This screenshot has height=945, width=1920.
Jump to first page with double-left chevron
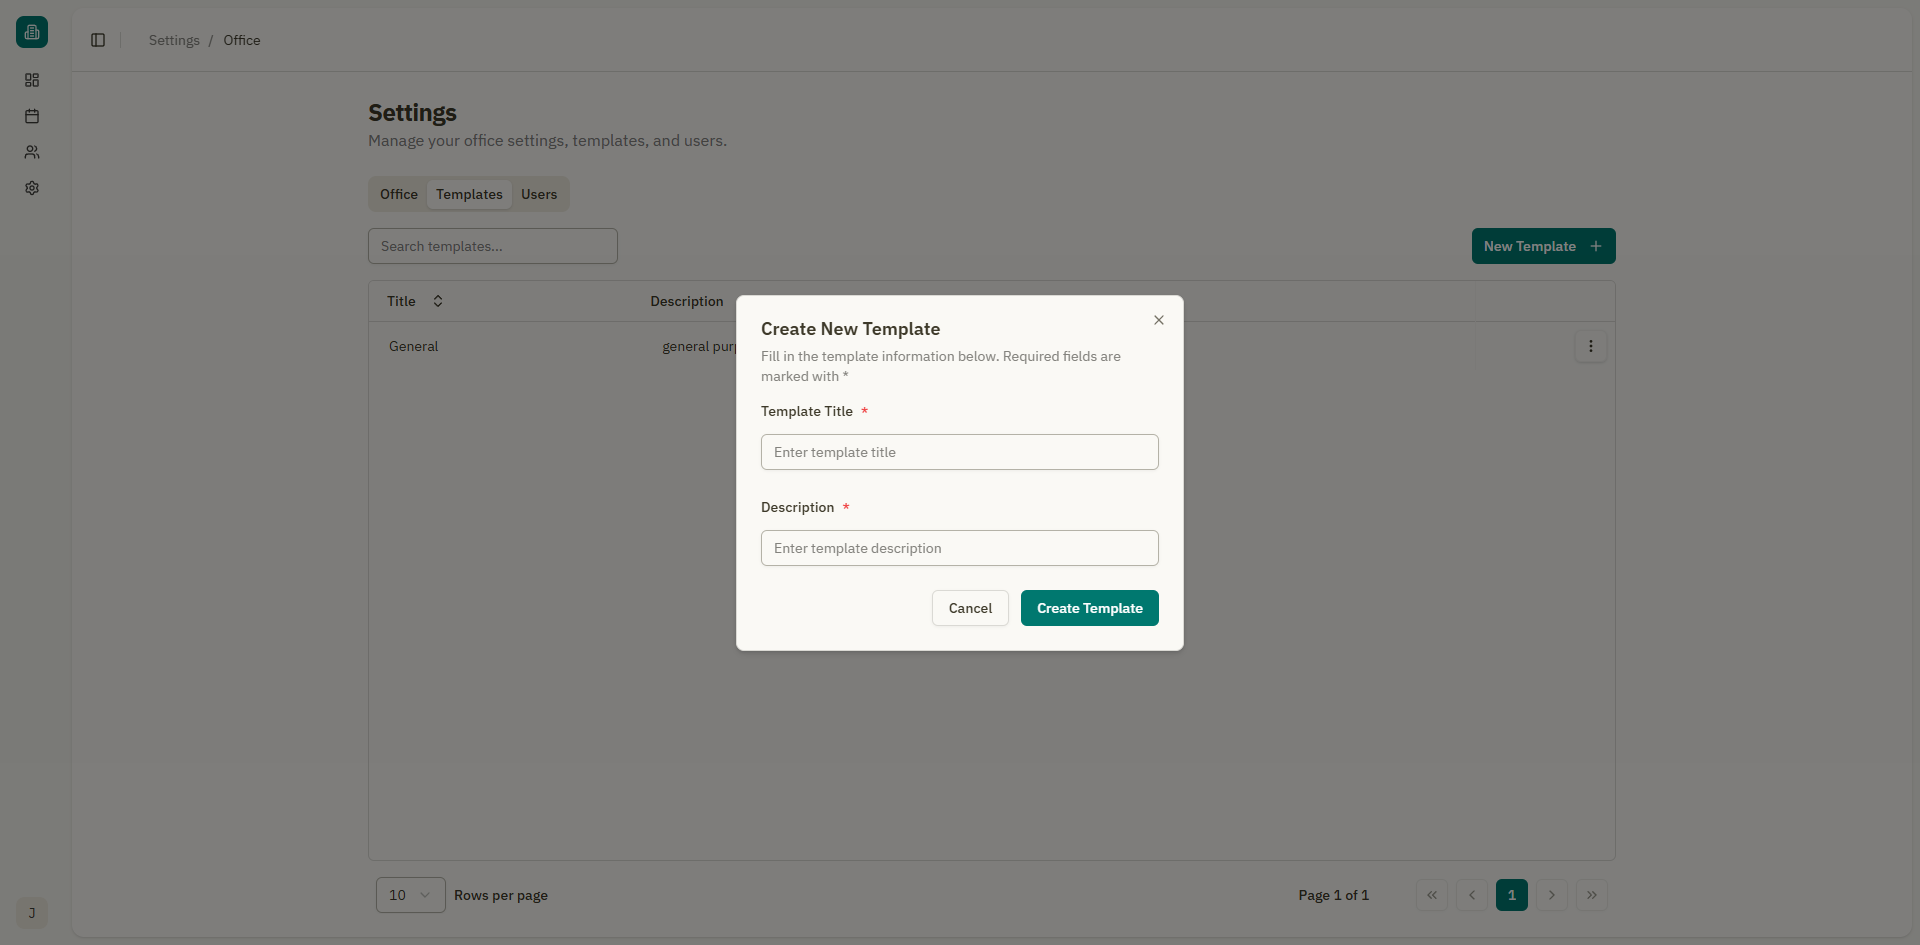pyautogui.click(x=1432, y=895)
